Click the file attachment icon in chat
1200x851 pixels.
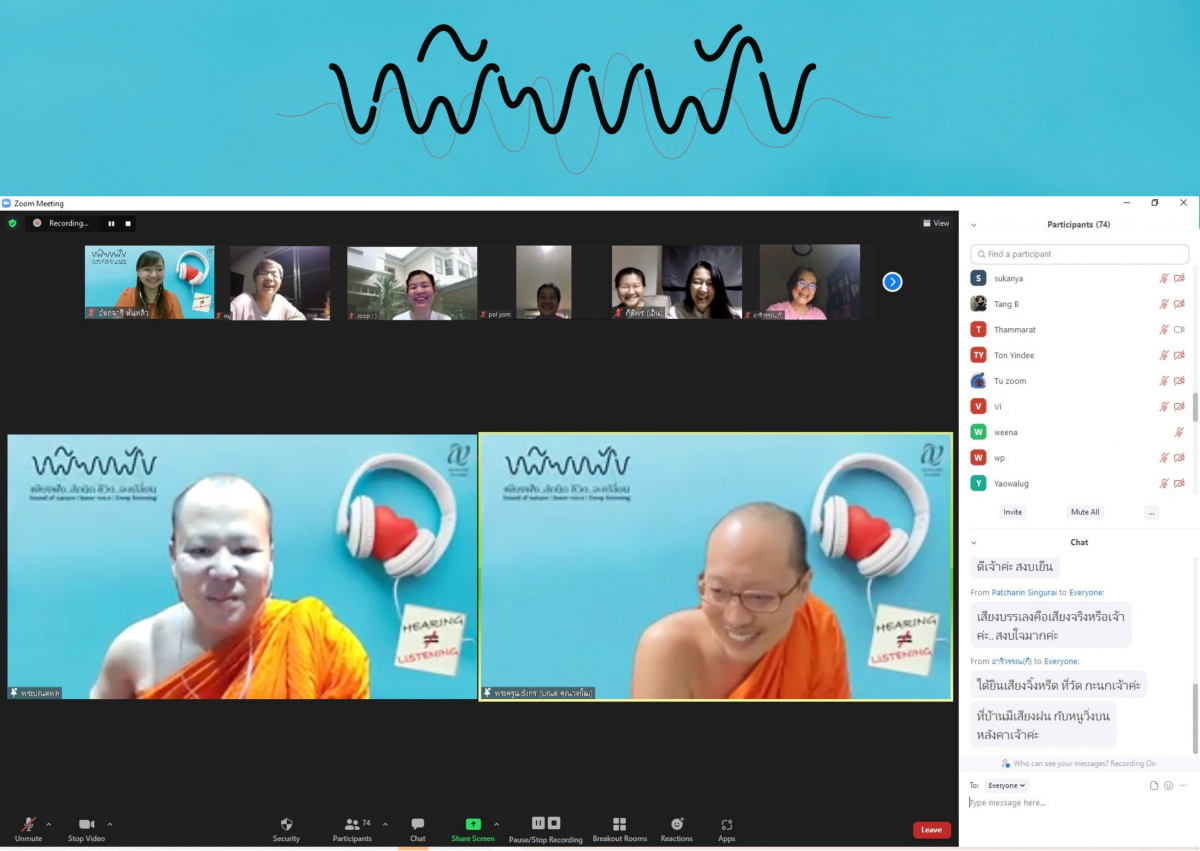pyautogui.click(x=1154, y=786)
